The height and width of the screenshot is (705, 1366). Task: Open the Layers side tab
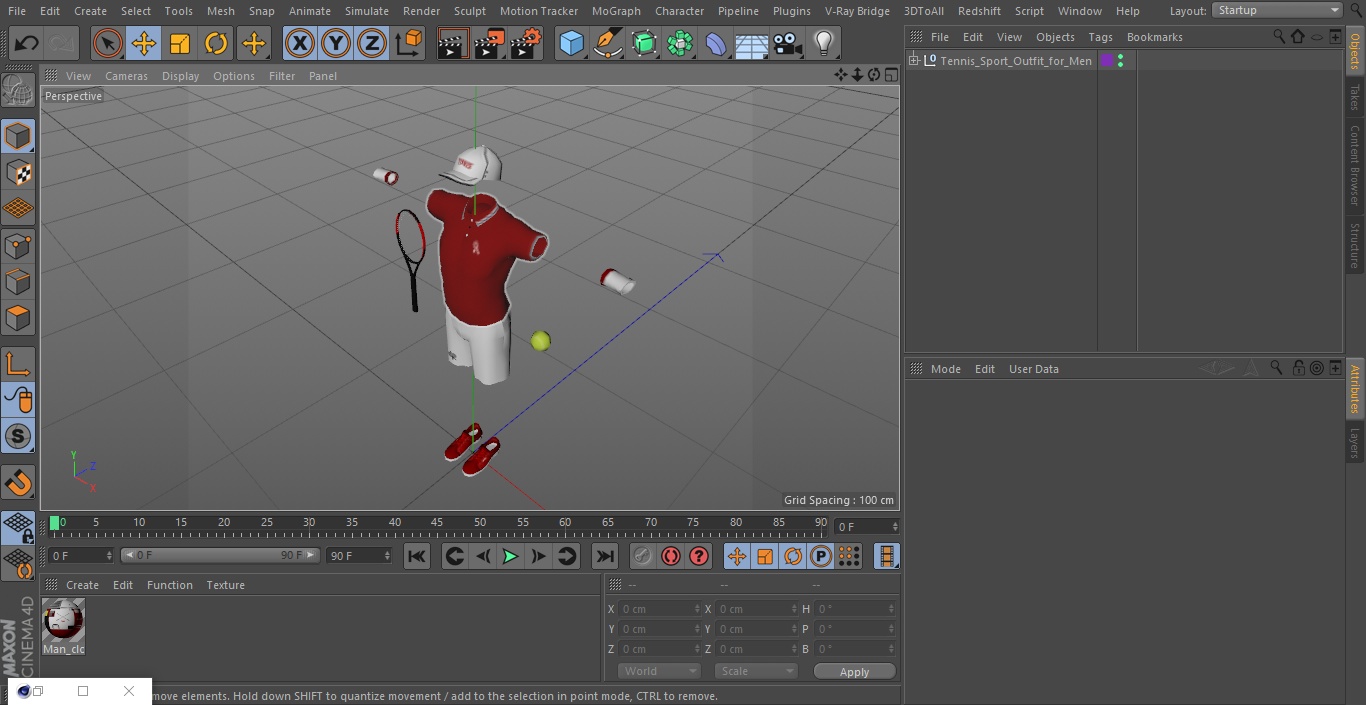click(1355, 443)
